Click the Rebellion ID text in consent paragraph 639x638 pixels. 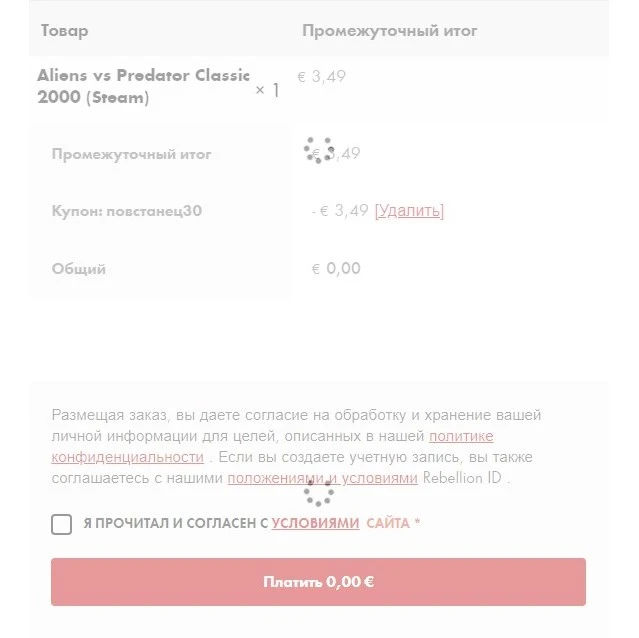462,478
